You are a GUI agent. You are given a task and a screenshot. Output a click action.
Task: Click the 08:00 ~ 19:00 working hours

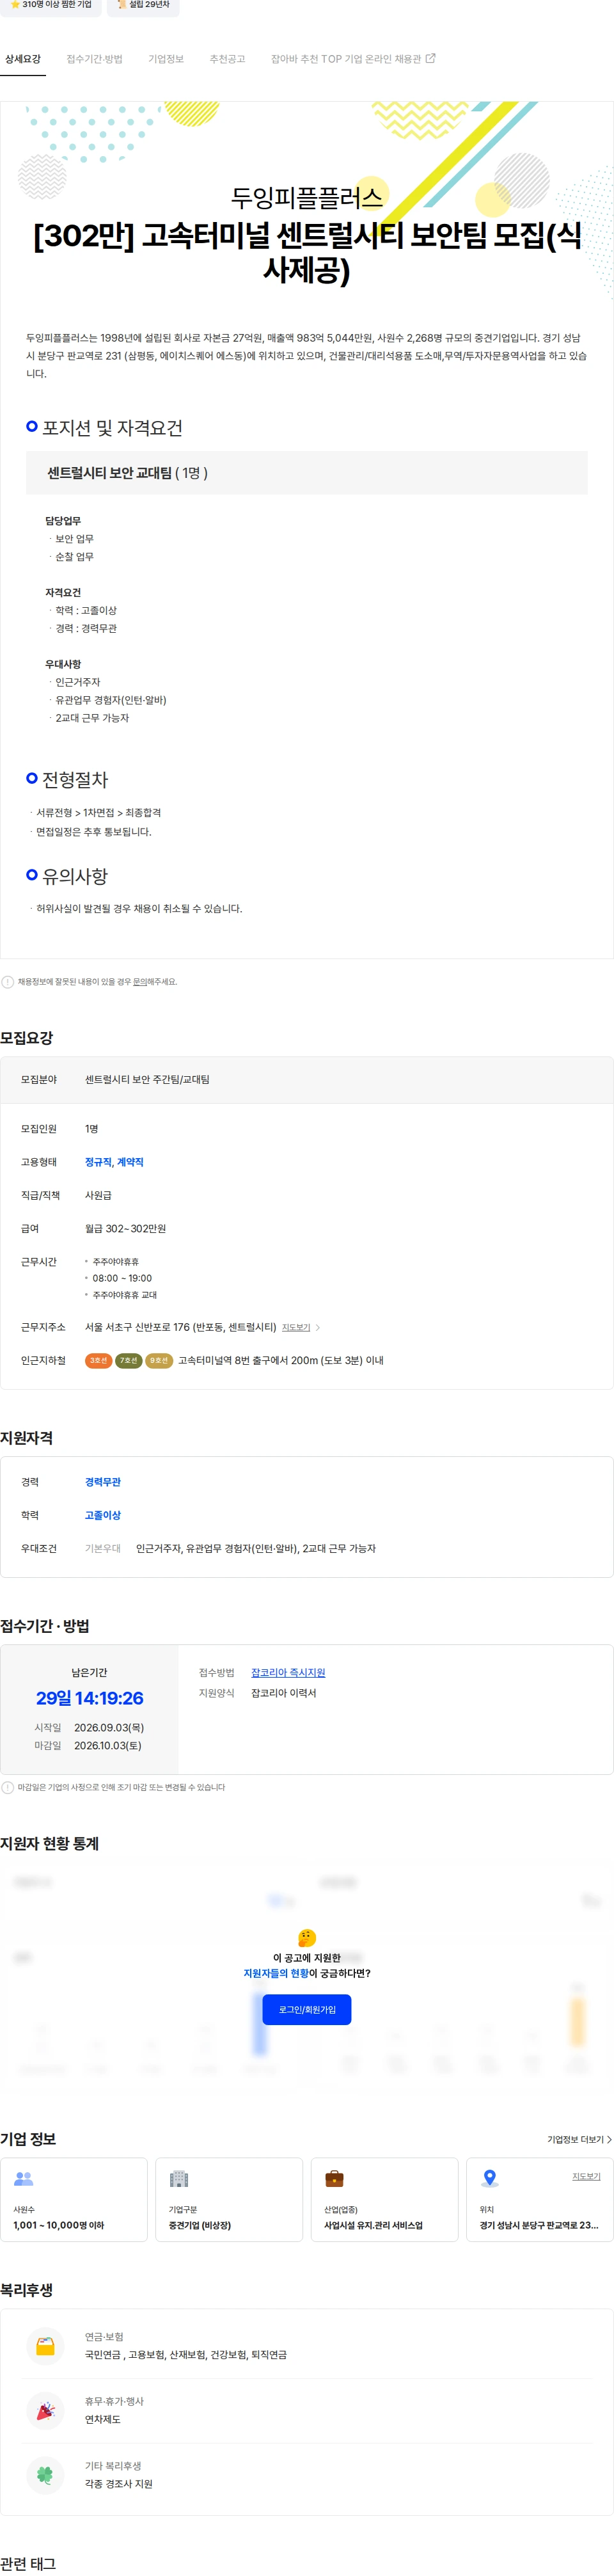point(122,1278)
